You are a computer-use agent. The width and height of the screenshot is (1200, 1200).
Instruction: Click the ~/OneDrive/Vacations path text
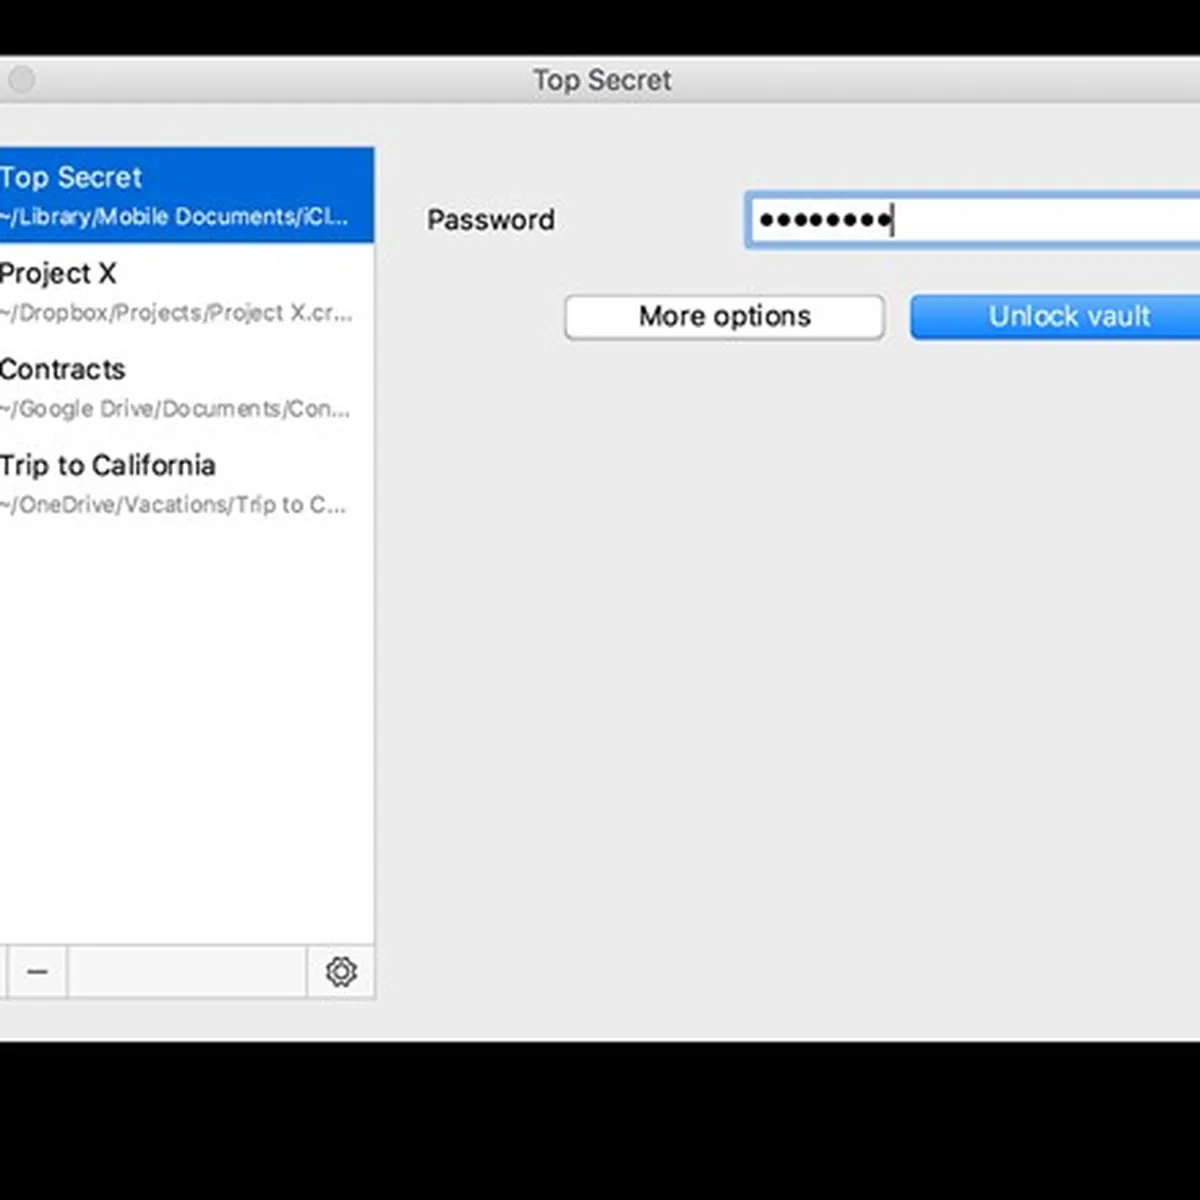174,505
